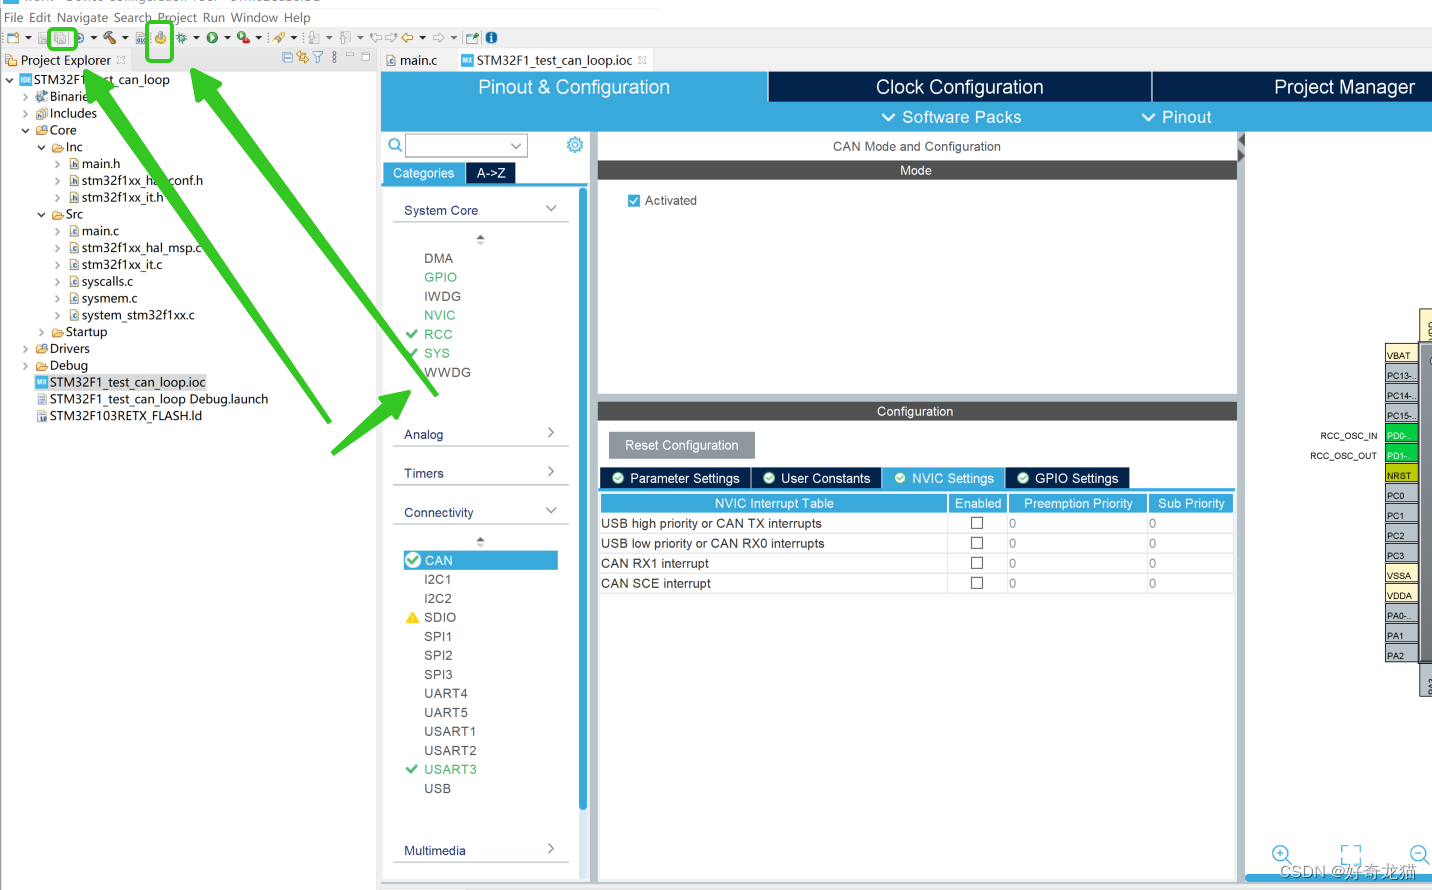Open the Pinout dropdown menu
Screen dimensions: 1432x890
[x=1176, y=117]
